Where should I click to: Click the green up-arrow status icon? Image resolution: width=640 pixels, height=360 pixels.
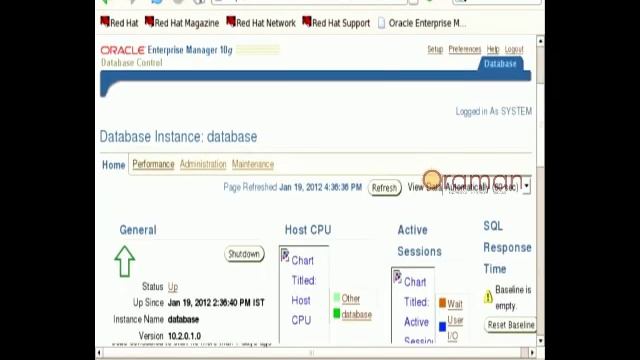tap(124, 261)
